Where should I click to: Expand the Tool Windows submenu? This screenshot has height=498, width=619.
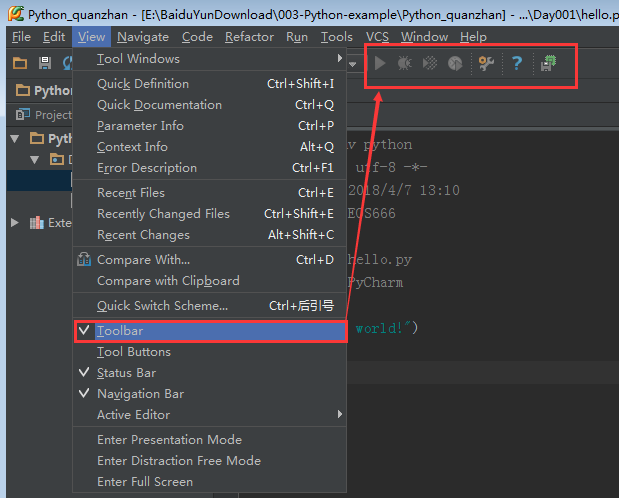tap(210, 59)
